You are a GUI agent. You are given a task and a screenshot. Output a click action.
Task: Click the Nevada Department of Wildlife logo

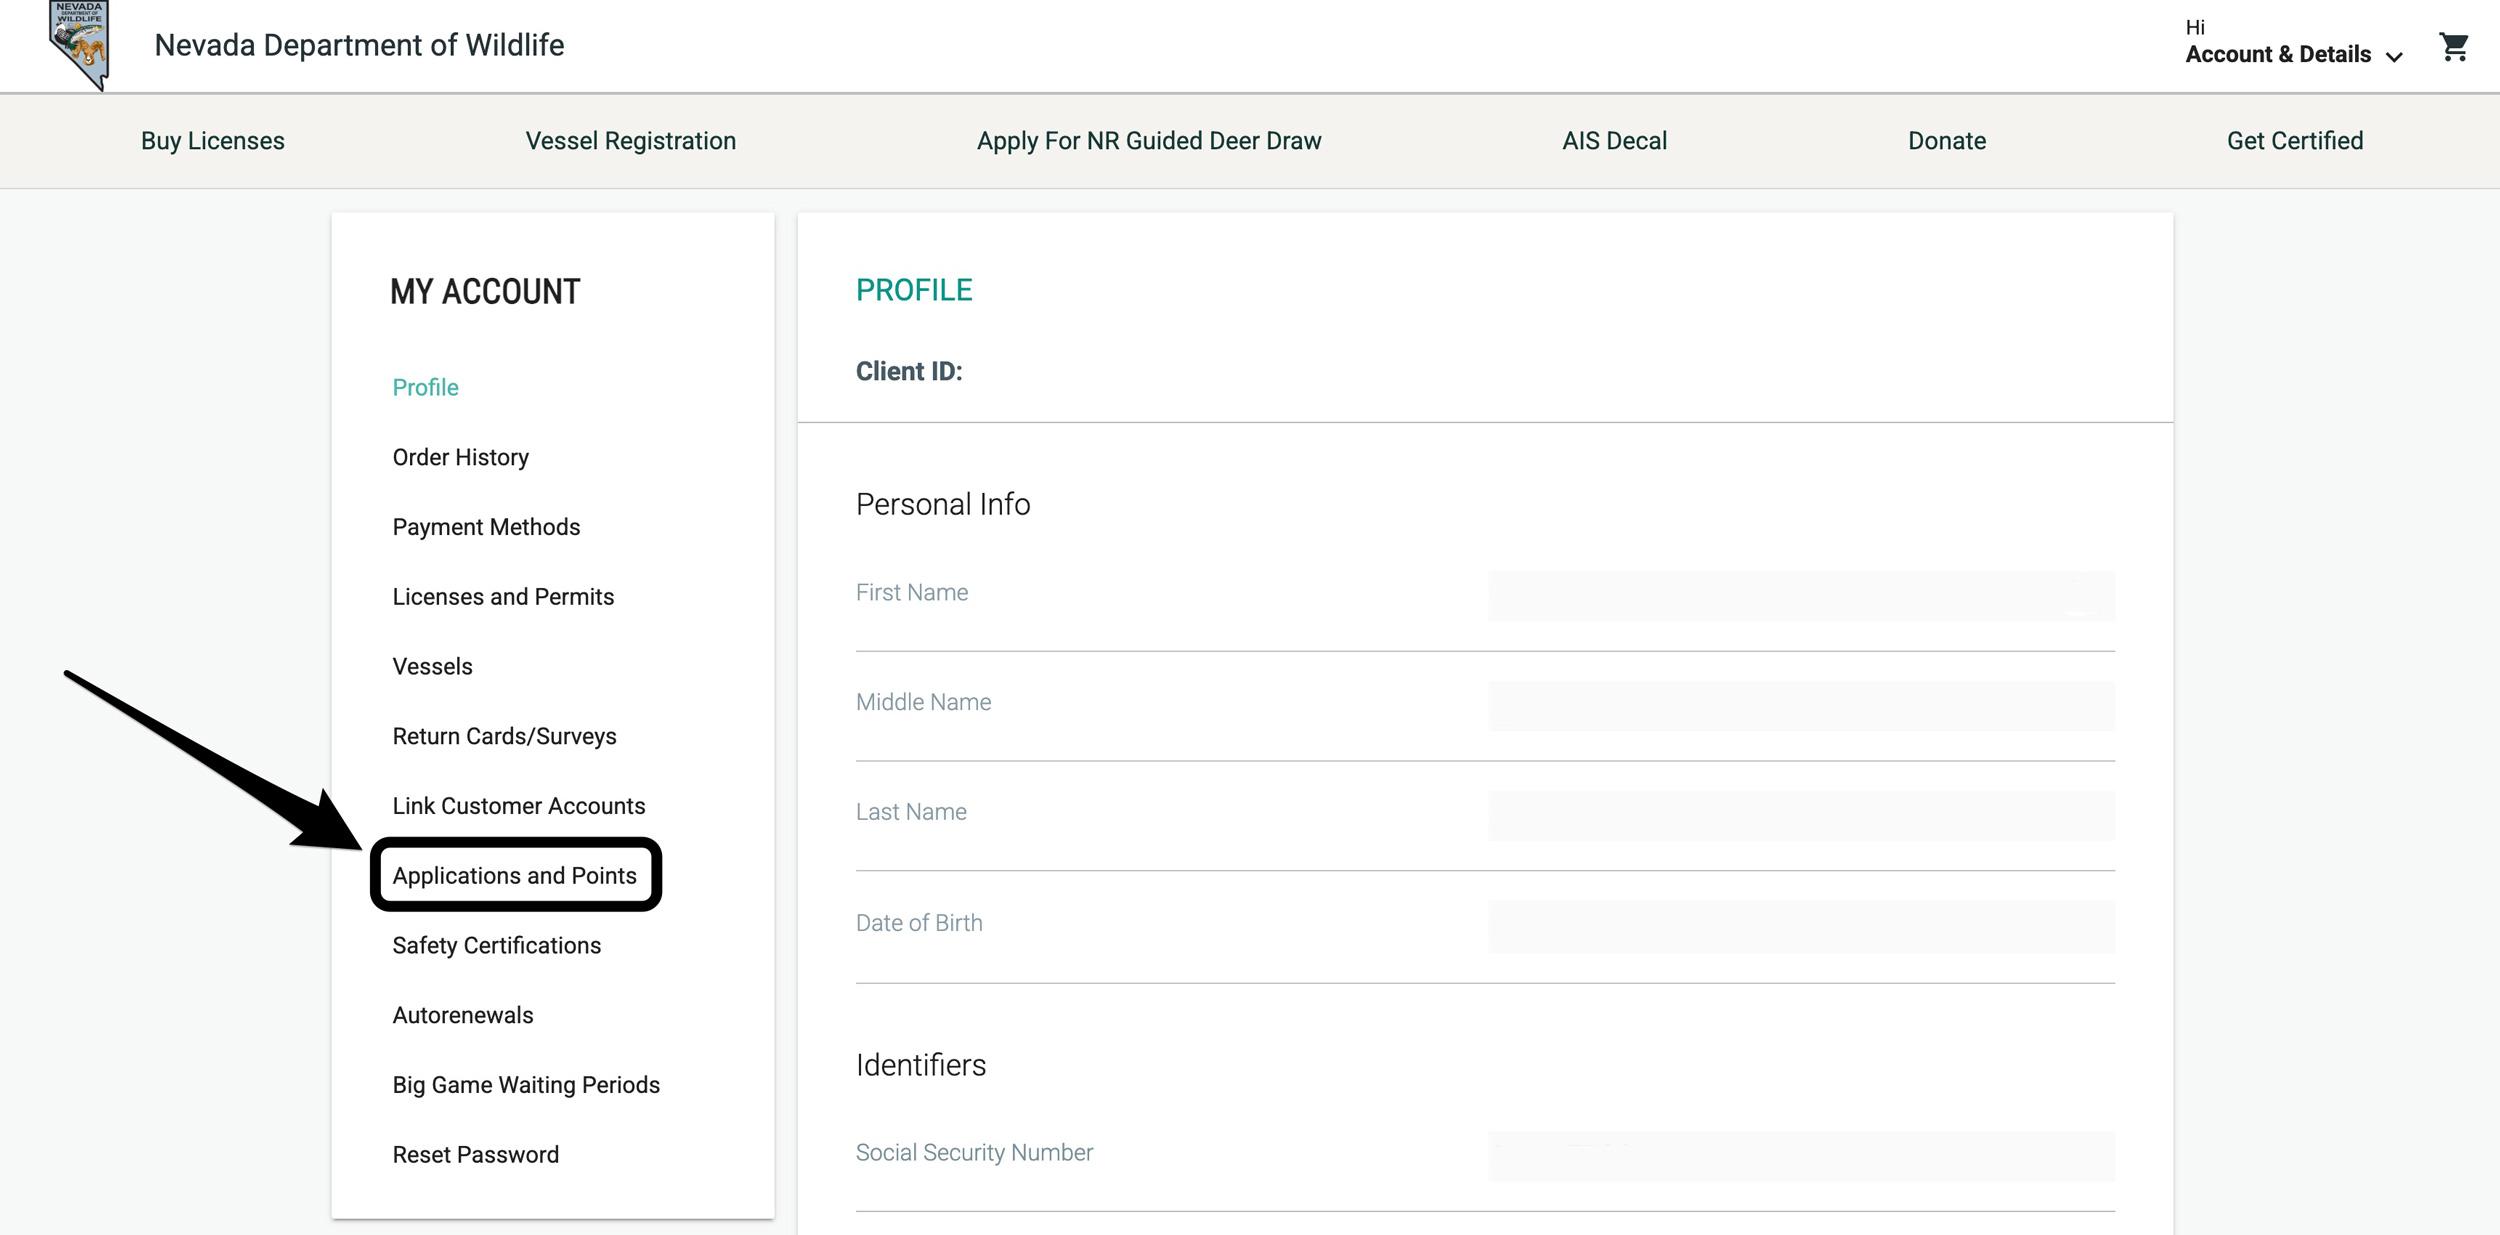[x=79, y=45]
